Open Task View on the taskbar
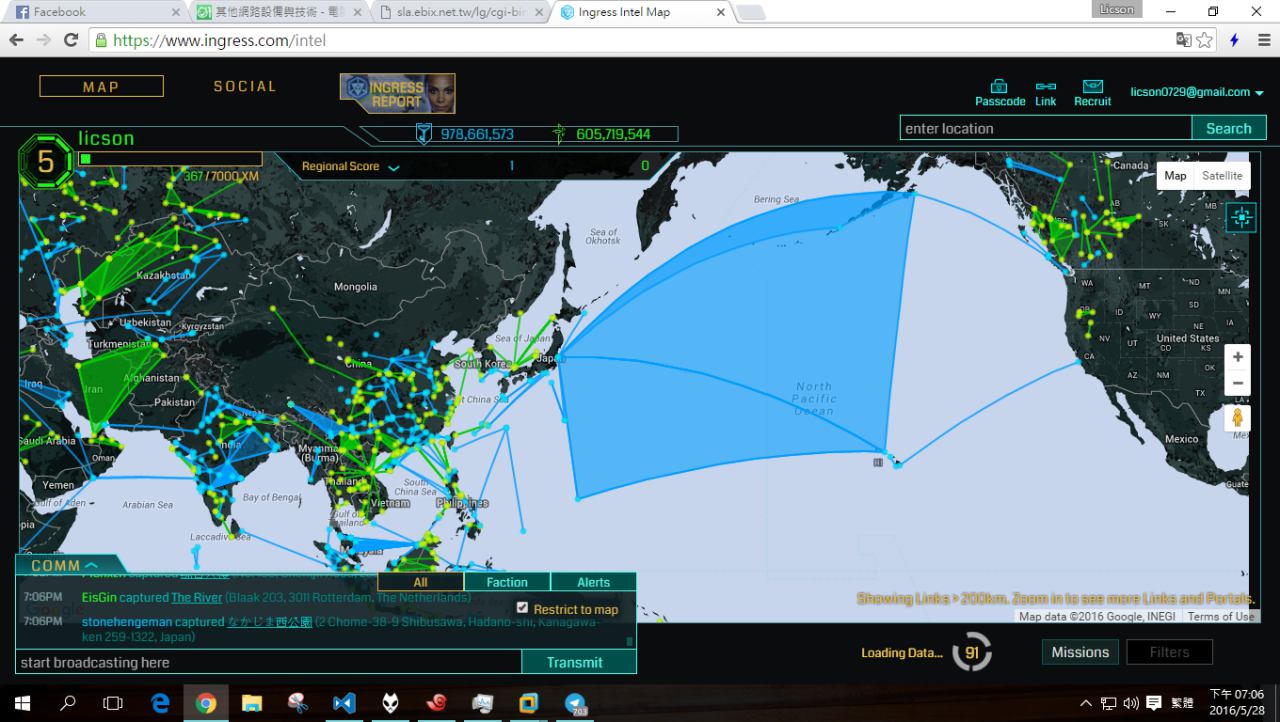This screenshot has width=1280, height=722. click(113, 703)
